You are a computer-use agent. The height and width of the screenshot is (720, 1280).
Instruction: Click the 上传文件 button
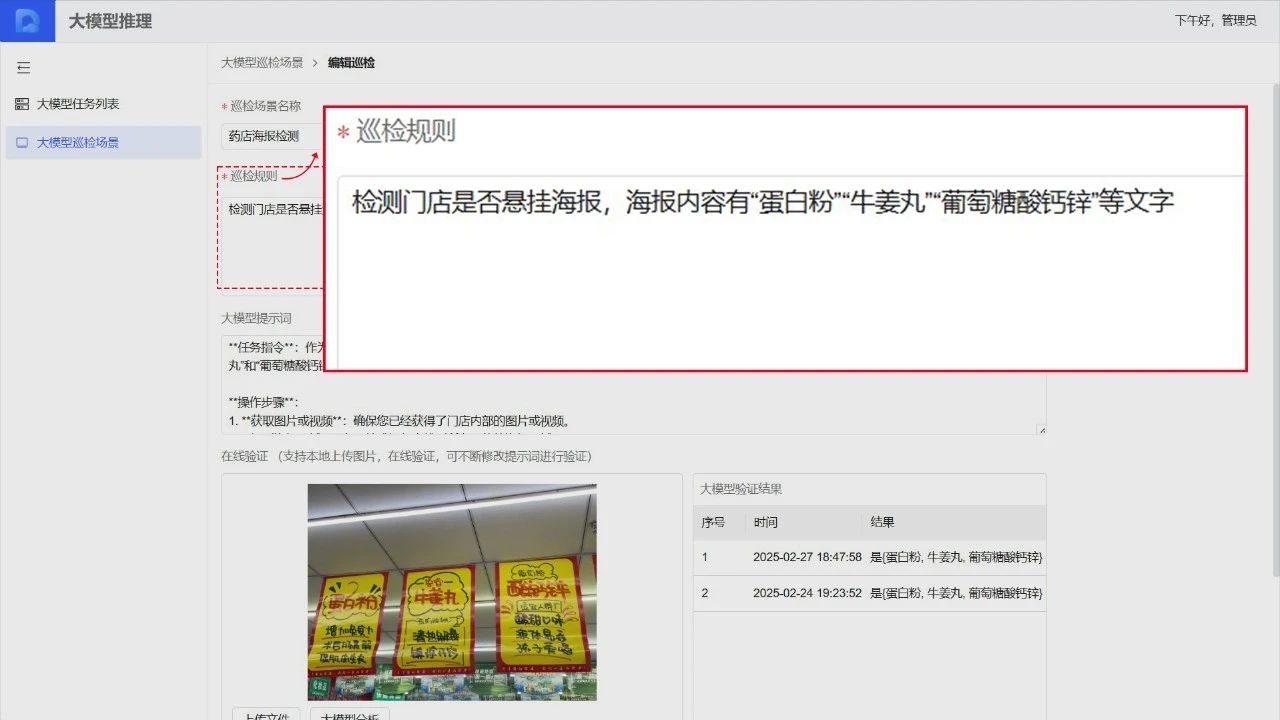[266, 714]
